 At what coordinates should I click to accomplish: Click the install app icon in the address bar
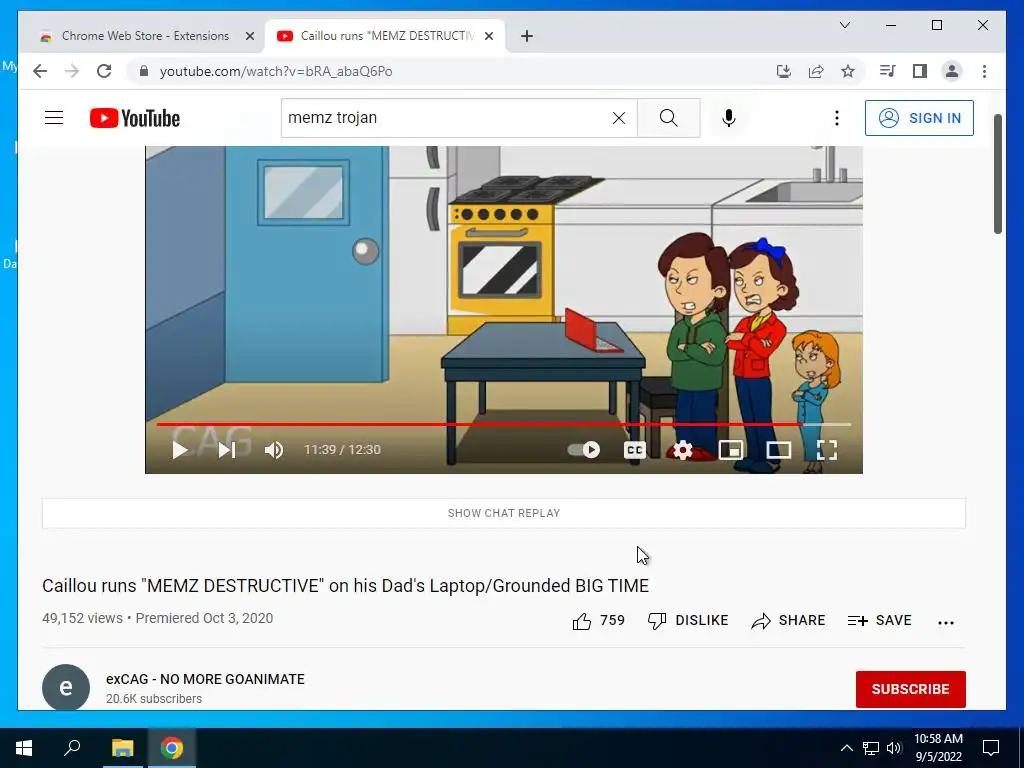784,71
